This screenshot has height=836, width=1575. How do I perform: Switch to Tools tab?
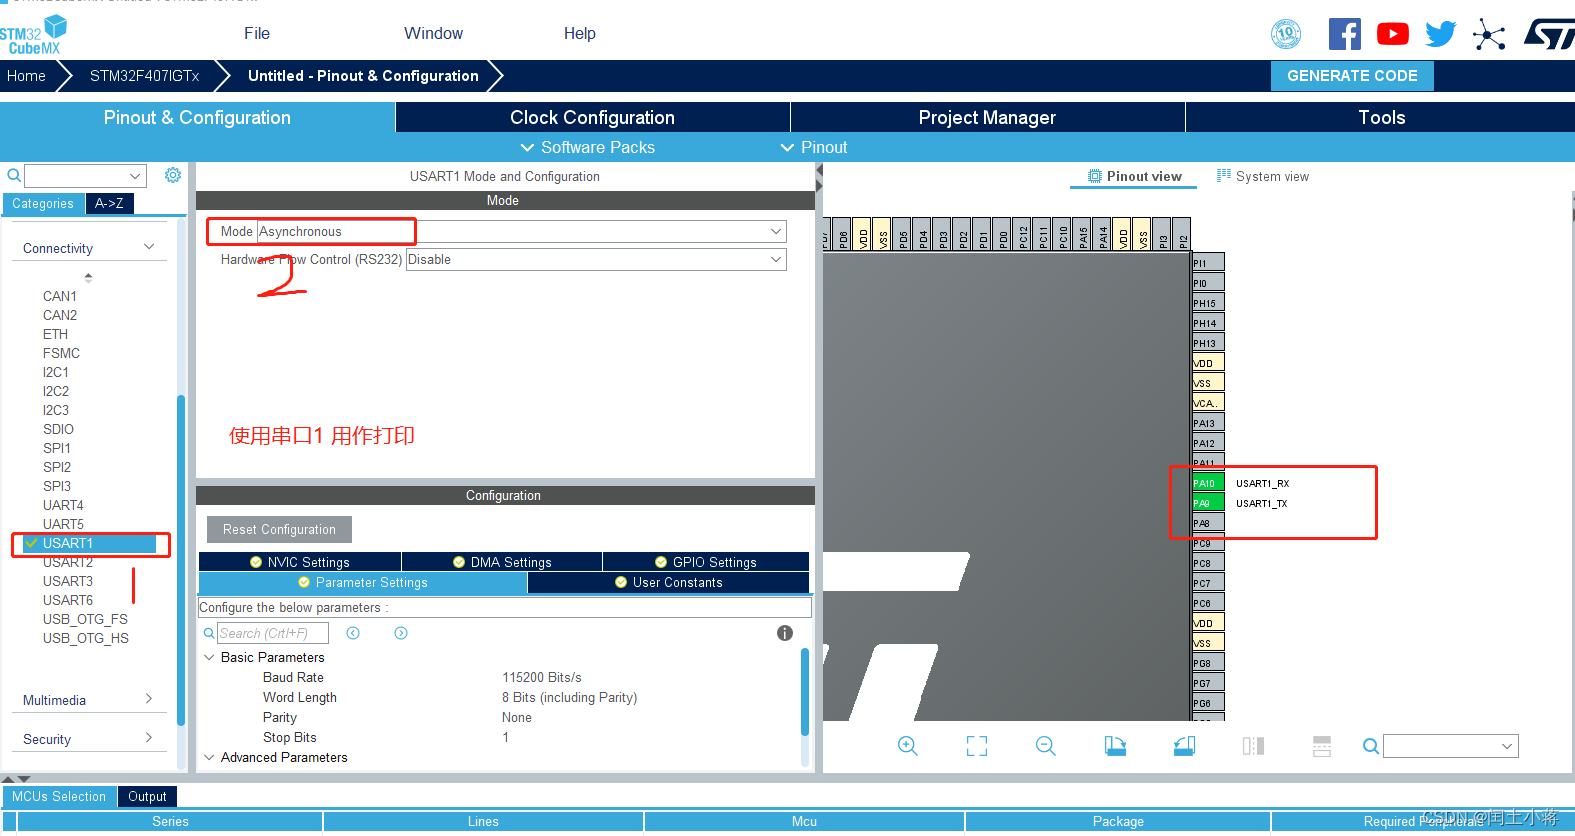click(x=1381, y=117)
